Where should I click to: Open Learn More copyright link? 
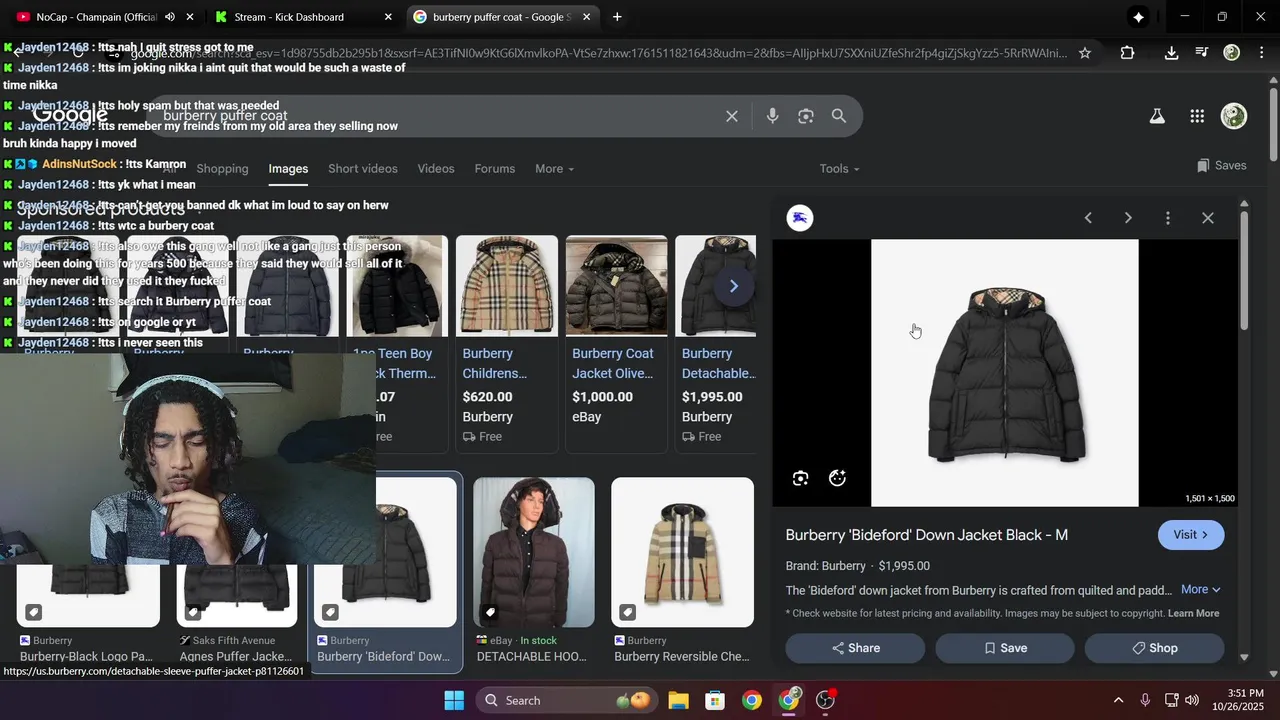point(1193,614)
